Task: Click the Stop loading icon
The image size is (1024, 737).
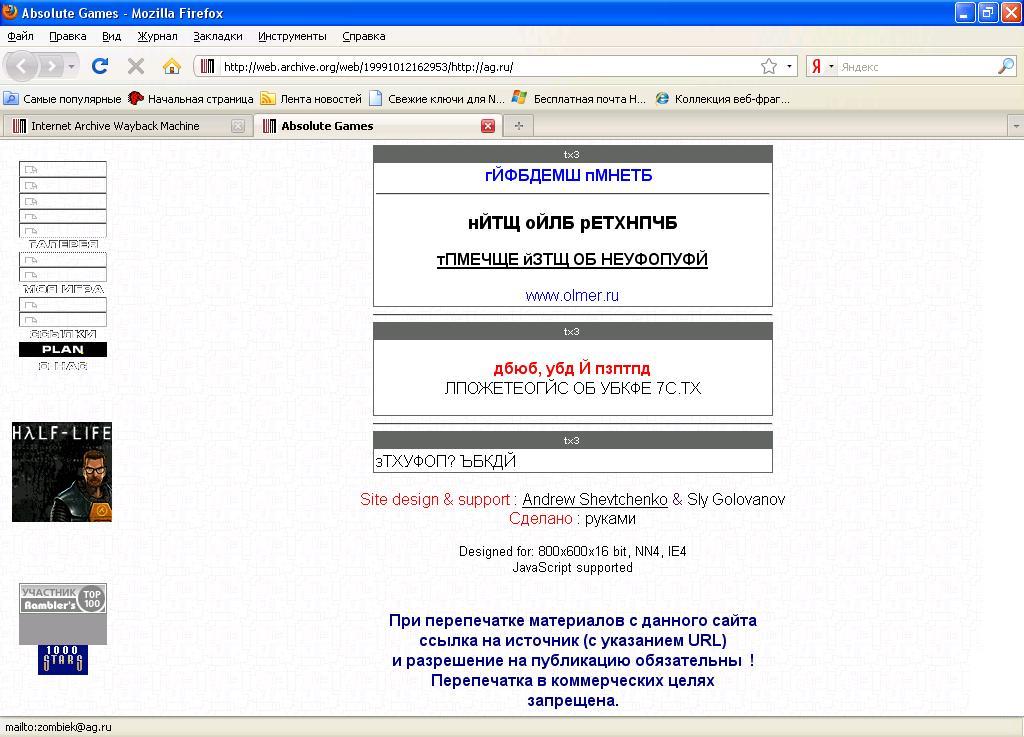Action: (136, 66)
